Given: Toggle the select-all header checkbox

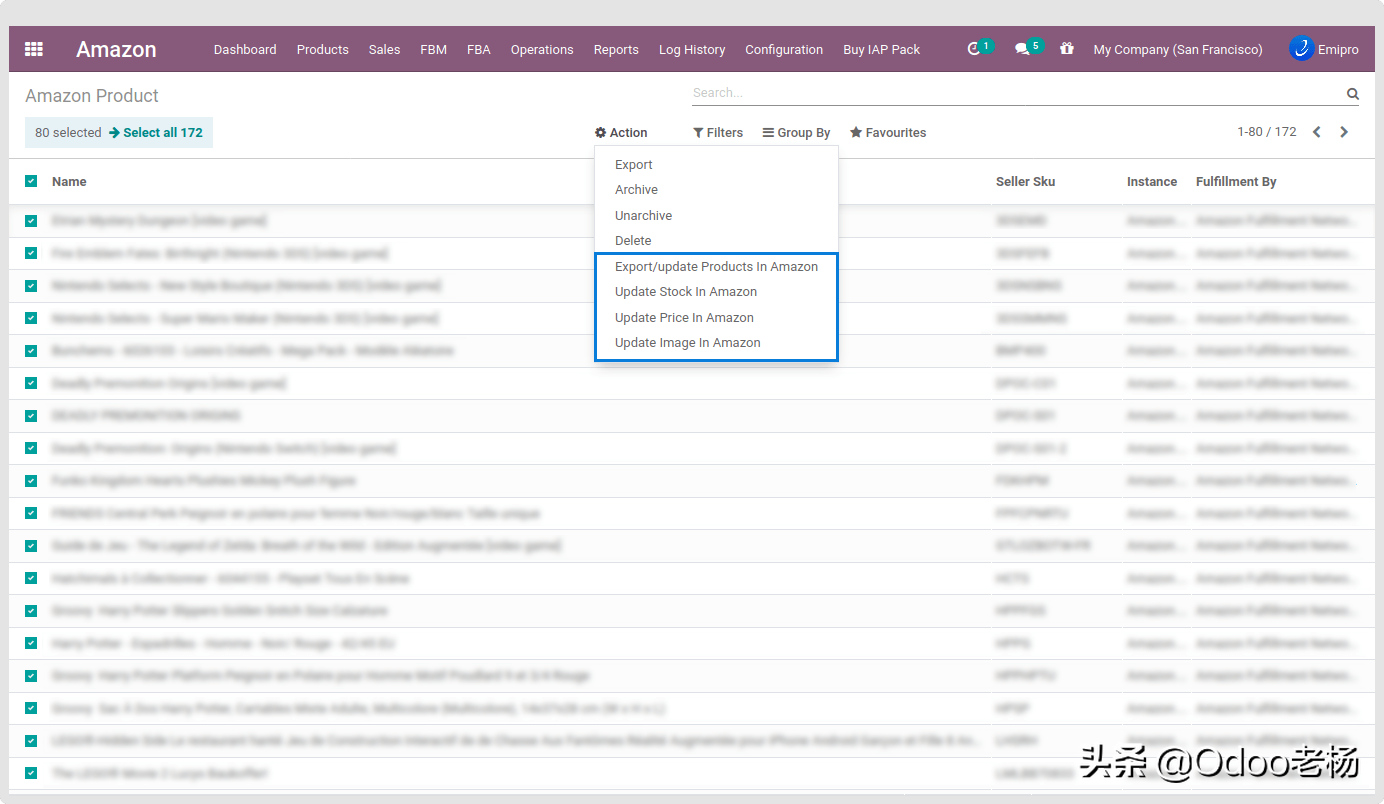Looking at the screenshot, I should 31,181.
